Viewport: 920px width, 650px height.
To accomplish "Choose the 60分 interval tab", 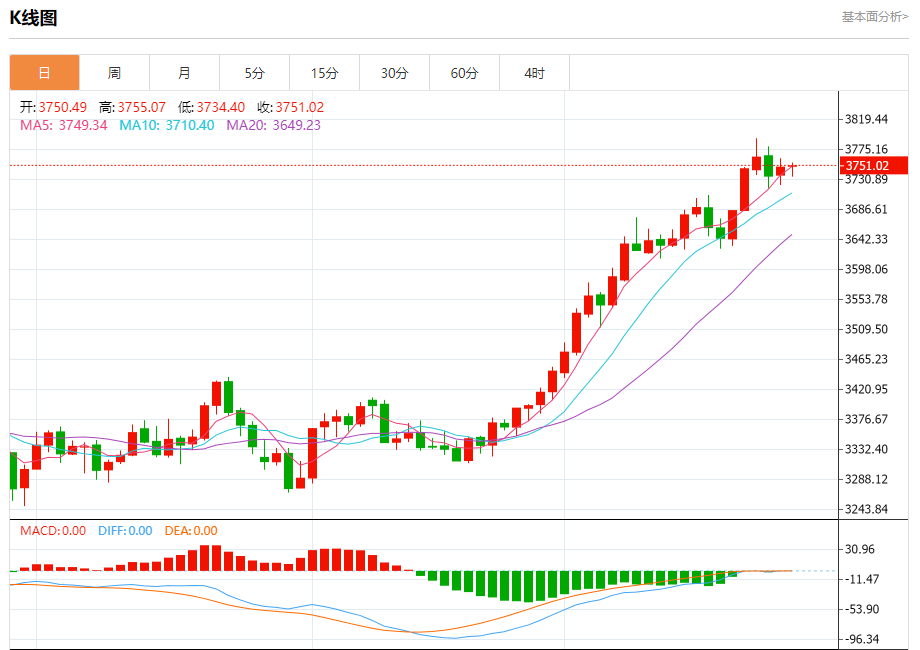I will (464, 73).
